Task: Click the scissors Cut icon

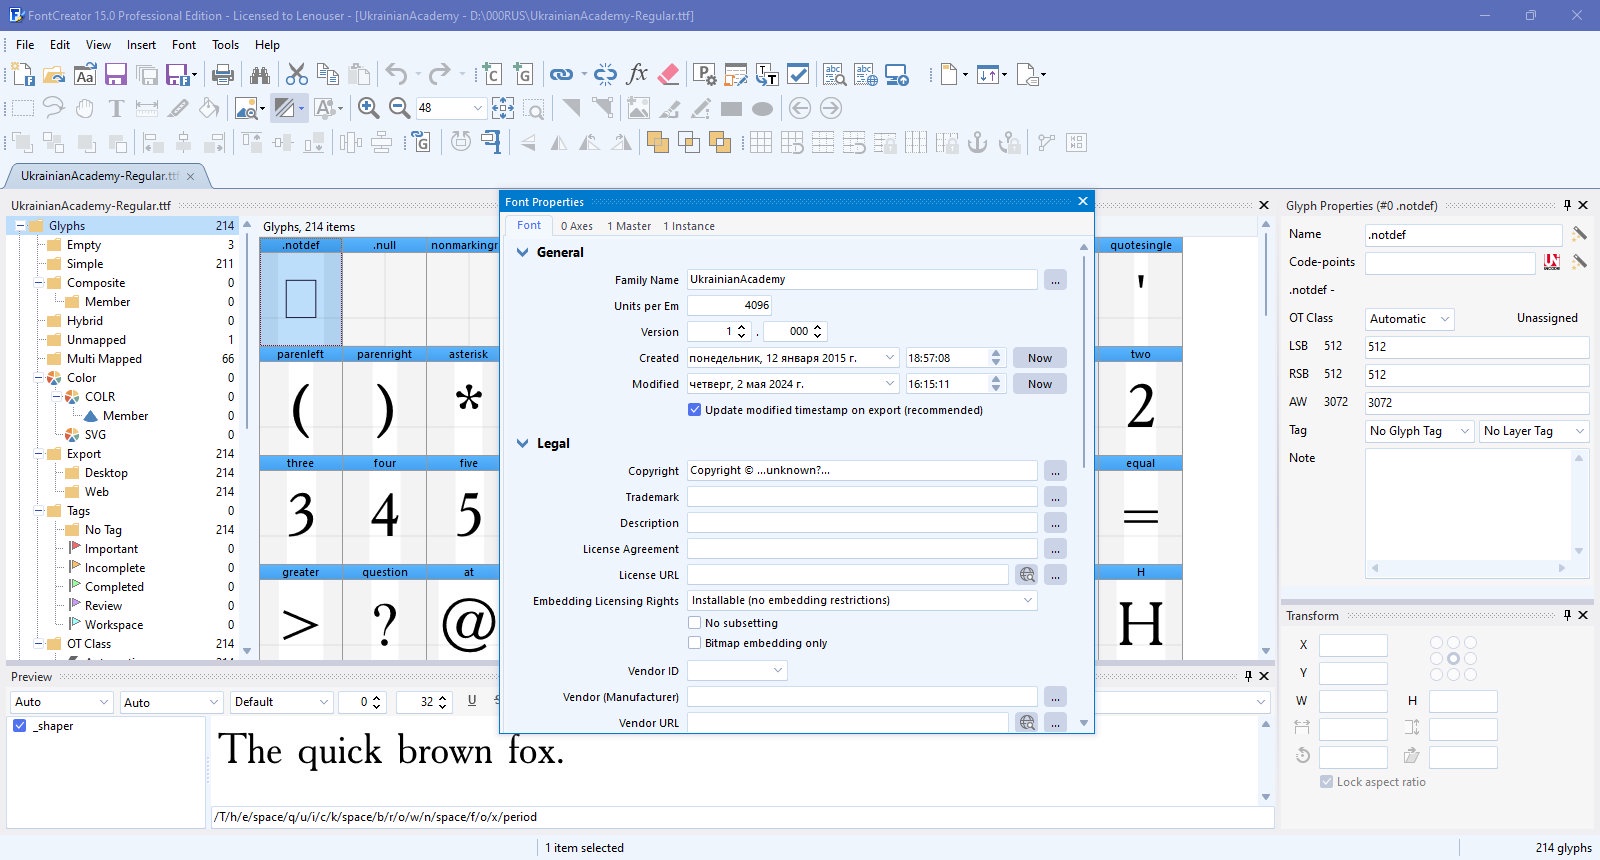Action: (x=296, y=75)
